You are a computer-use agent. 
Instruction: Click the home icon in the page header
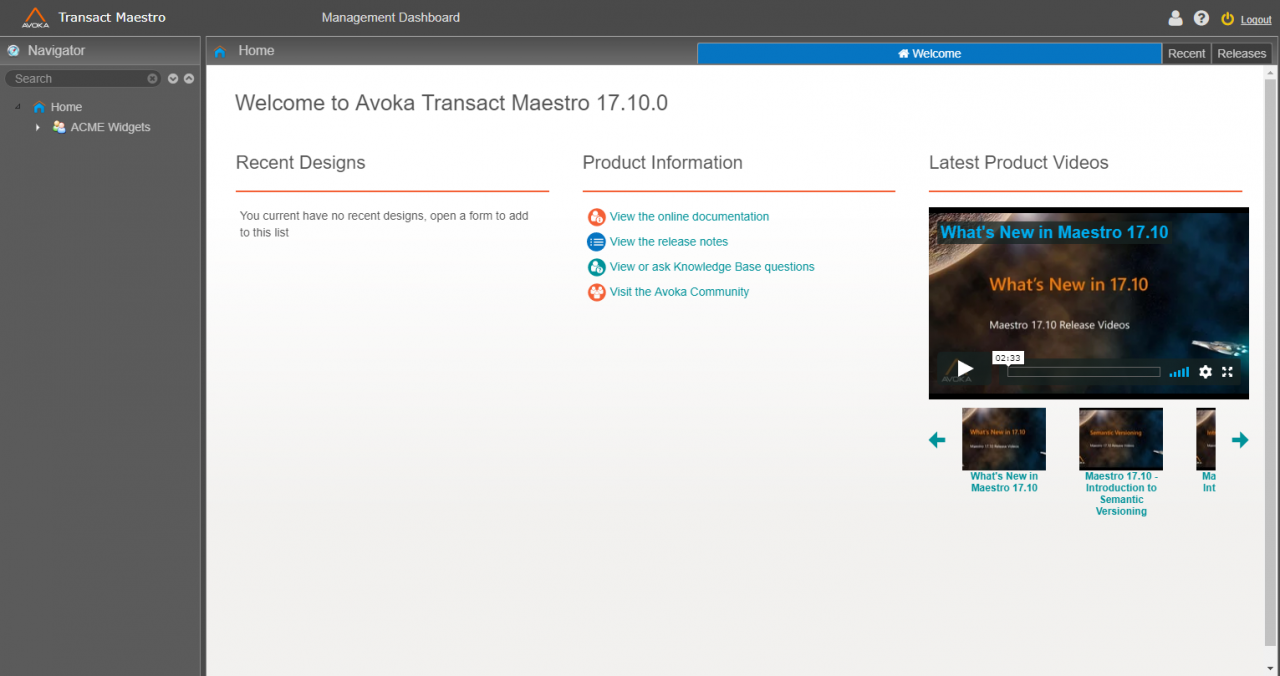tap(220, 51)
